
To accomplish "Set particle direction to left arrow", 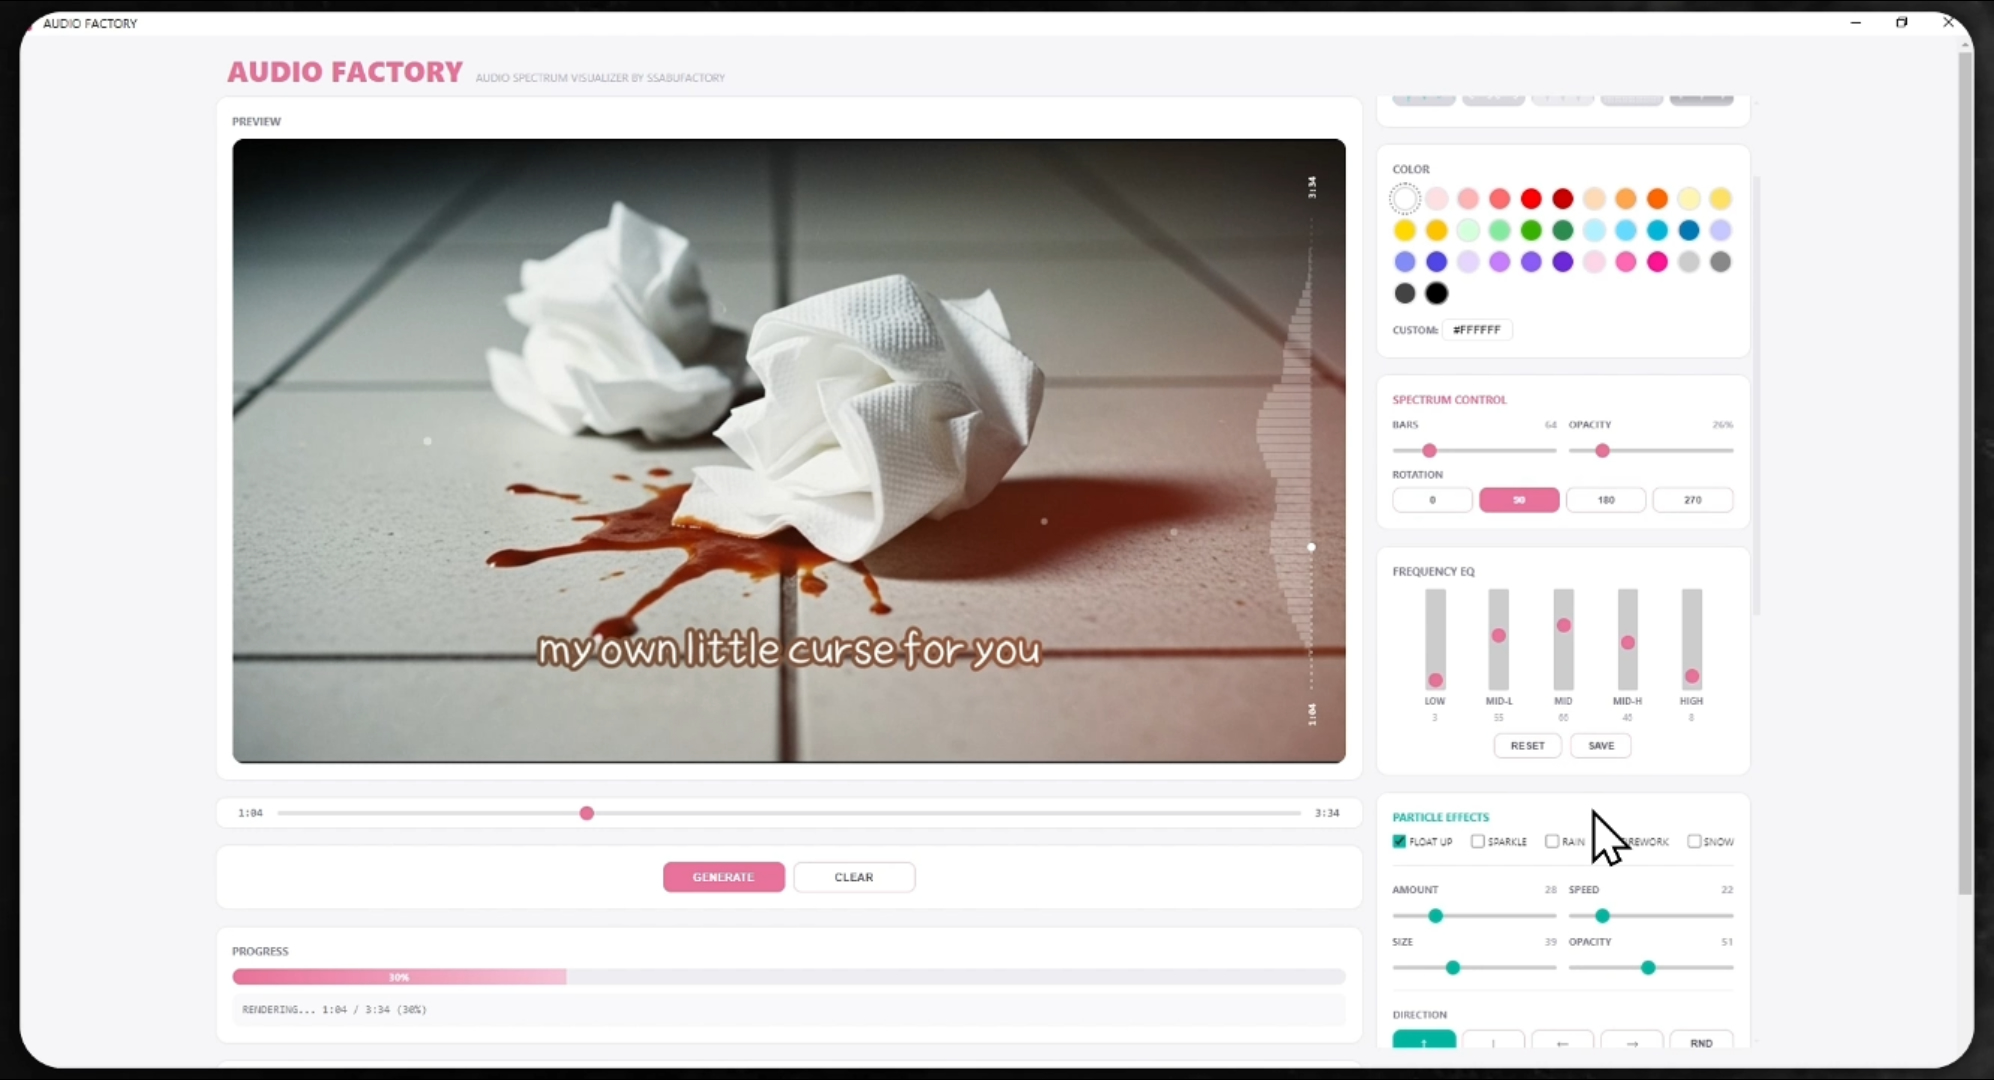I will [x=1562, y=1042].
